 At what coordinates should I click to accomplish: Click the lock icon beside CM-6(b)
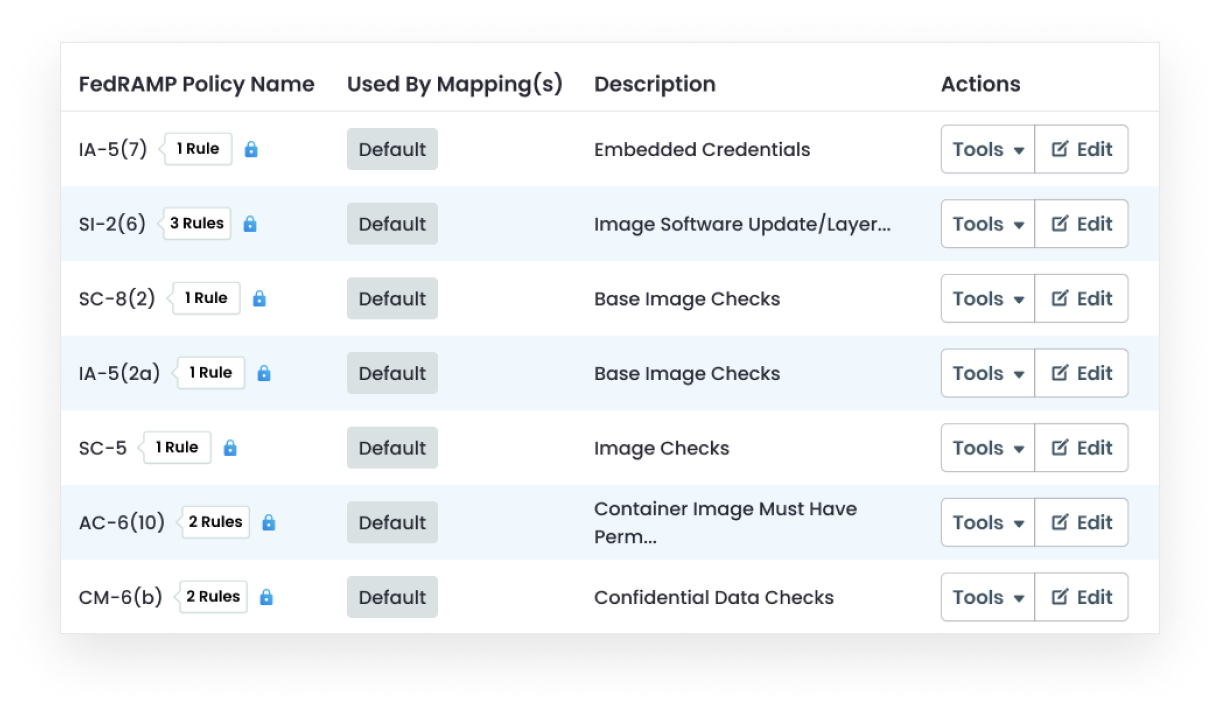coord(266,597)
